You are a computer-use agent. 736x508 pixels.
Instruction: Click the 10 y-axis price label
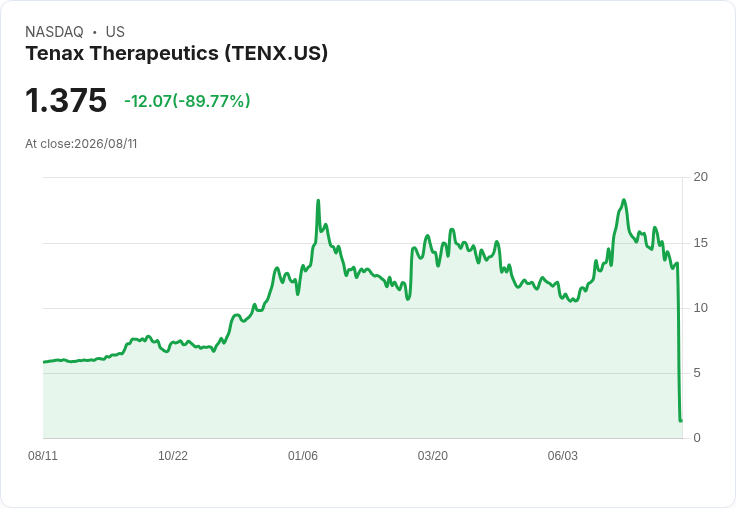[x=700, y=308]
